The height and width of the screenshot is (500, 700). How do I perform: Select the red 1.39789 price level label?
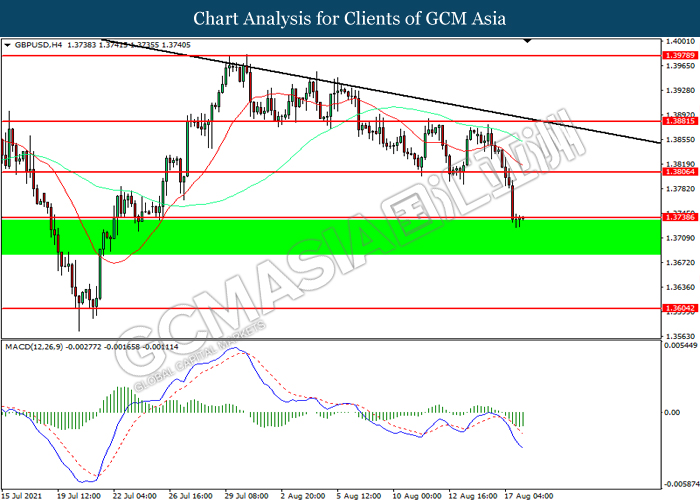coord(680,55)
